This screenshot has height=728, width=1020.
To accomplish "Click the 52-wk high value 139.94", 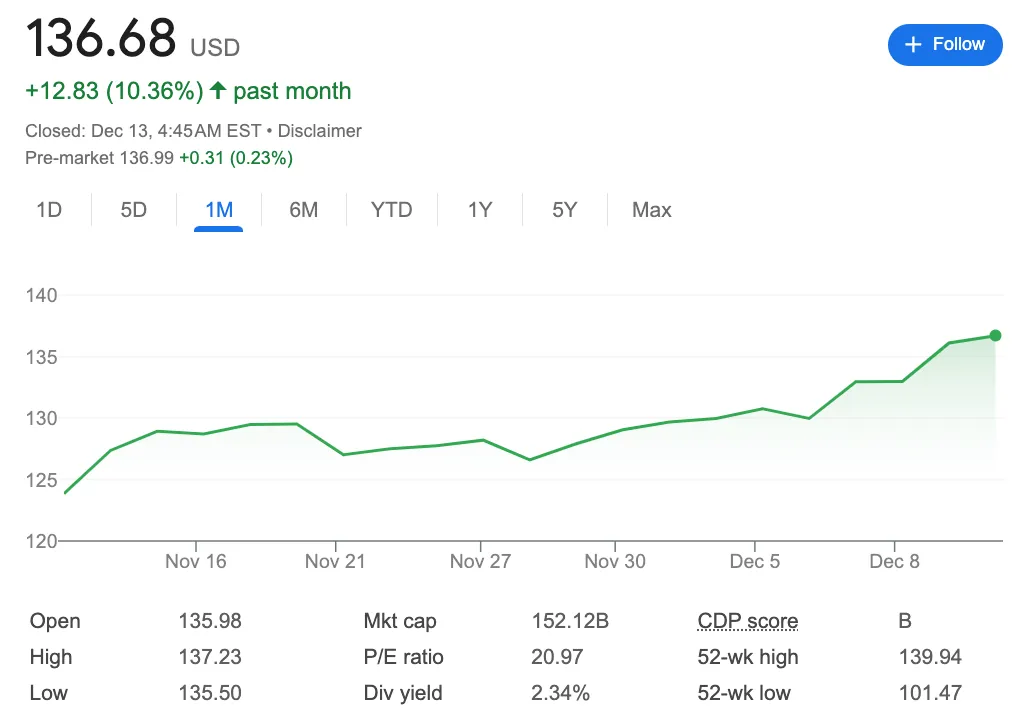I will 930,657.
